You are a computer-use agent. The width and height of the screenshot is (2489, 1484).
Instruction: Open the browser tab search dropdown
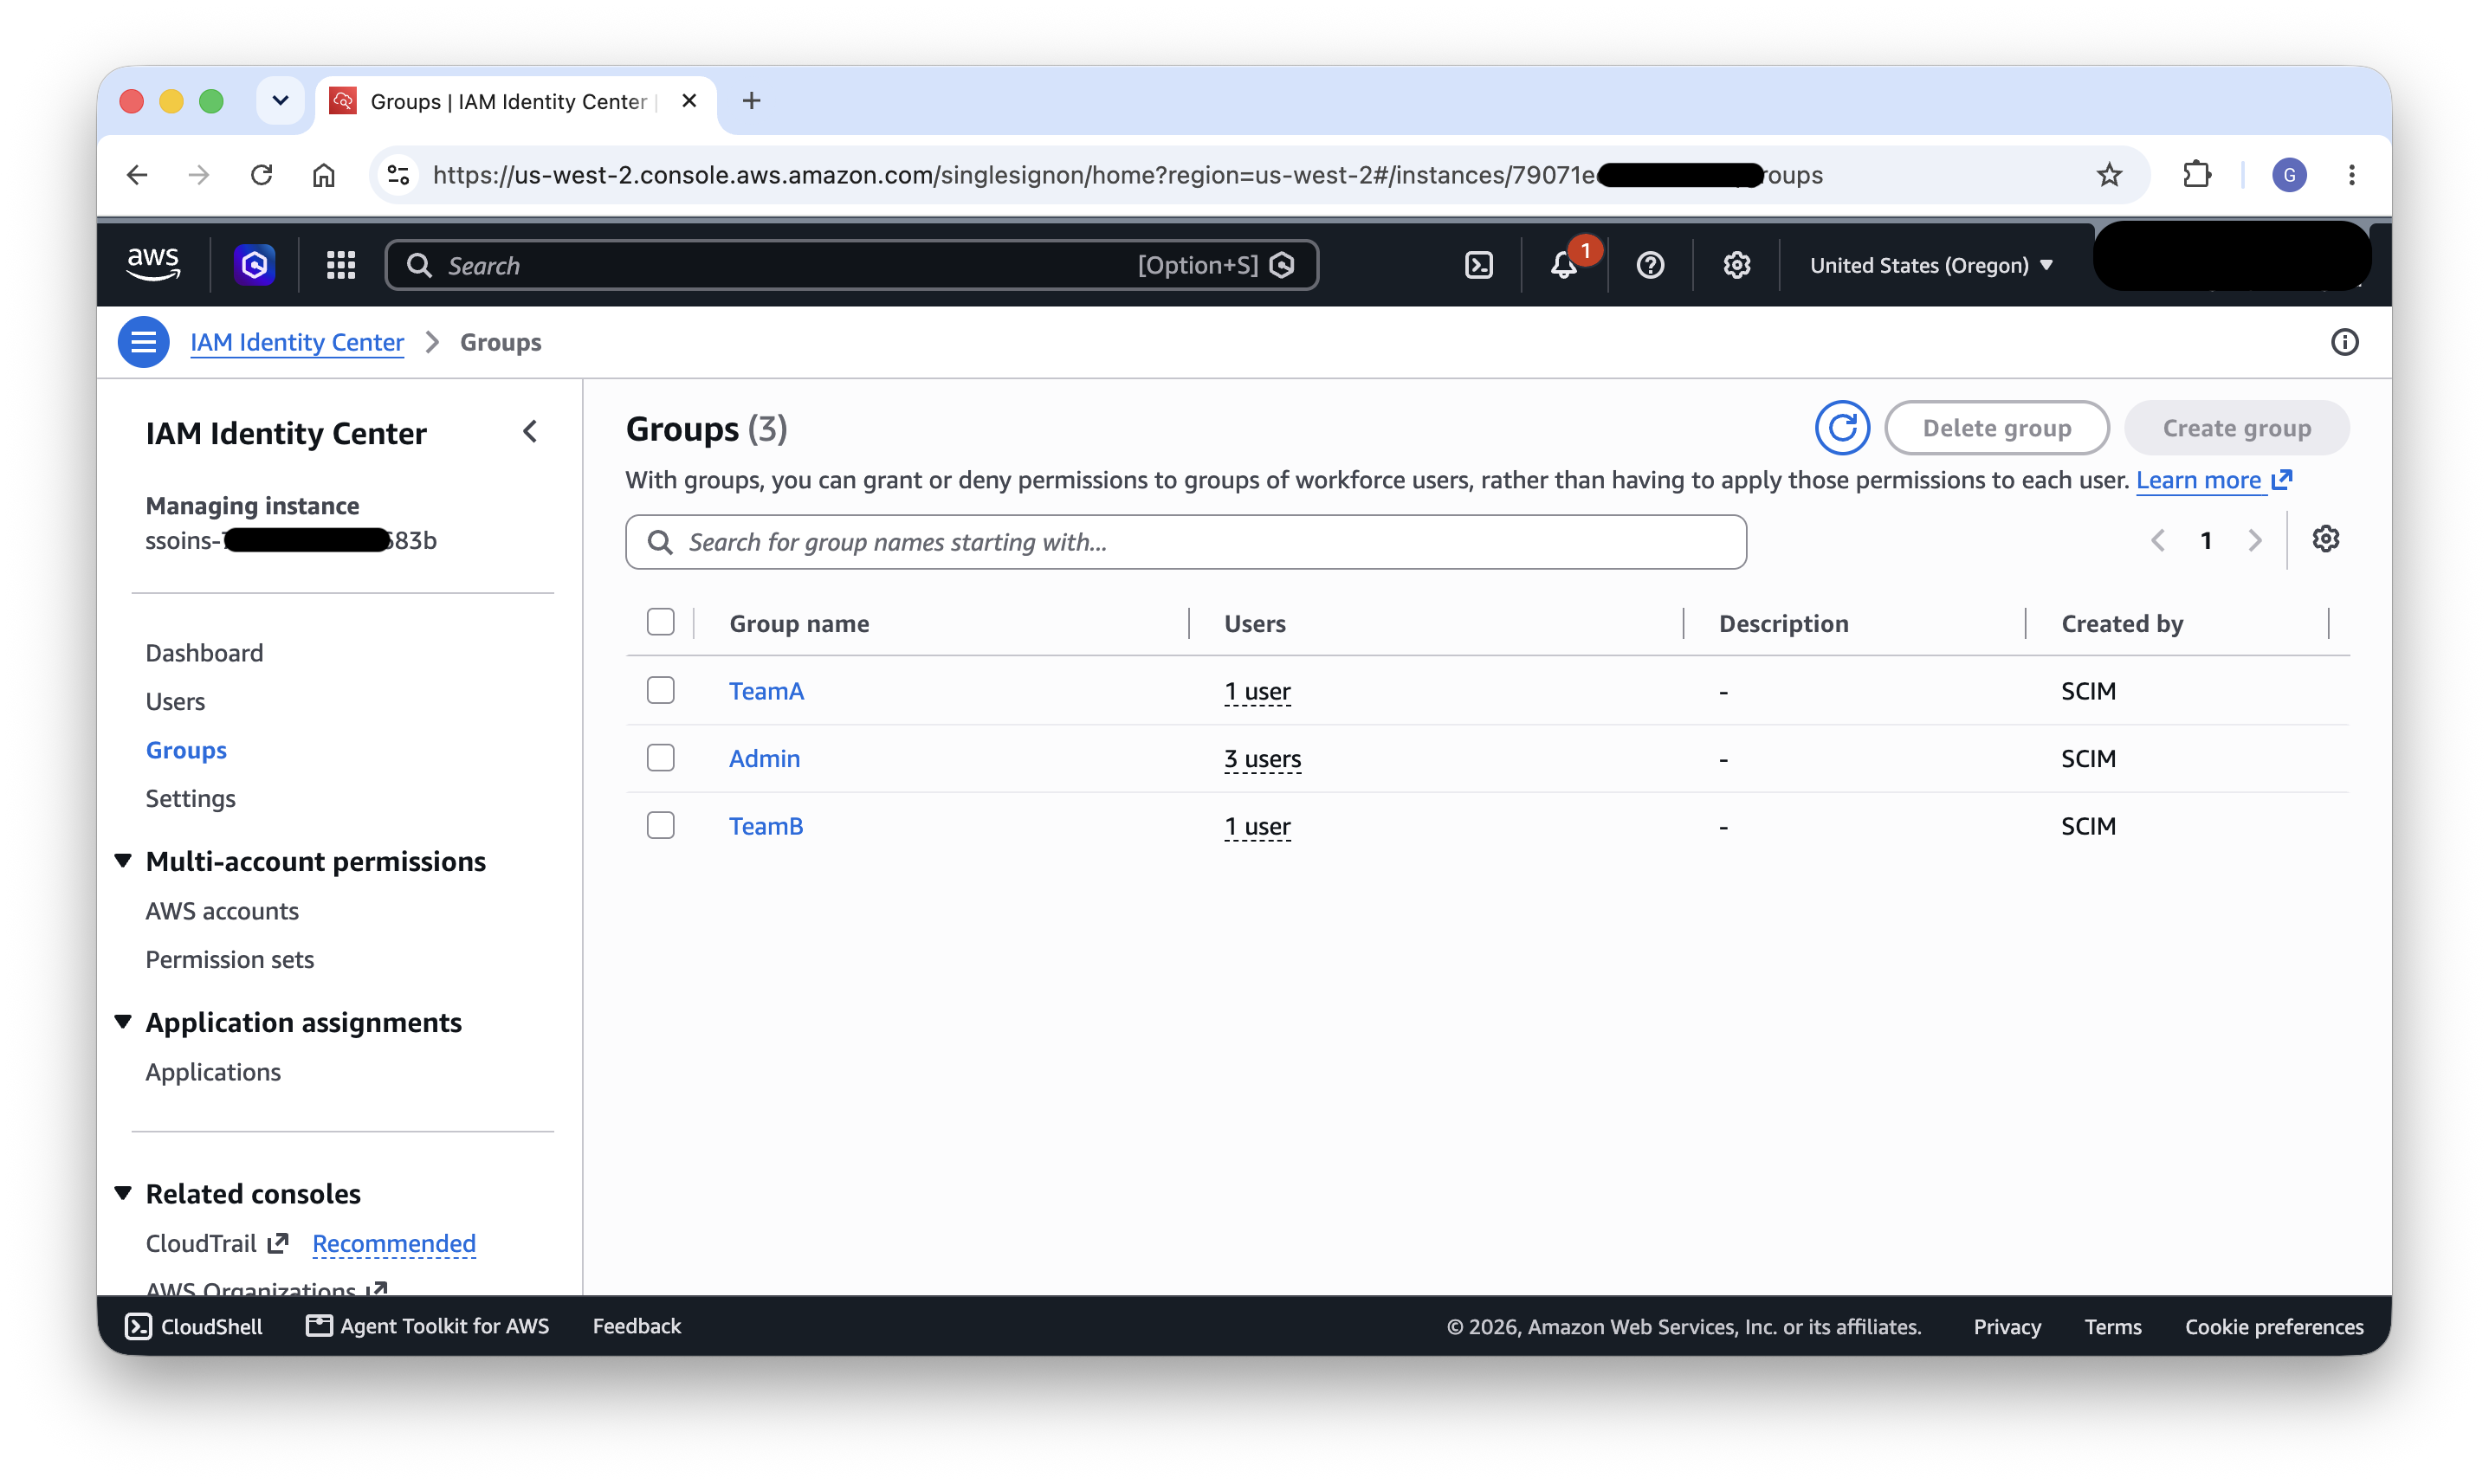280,101
